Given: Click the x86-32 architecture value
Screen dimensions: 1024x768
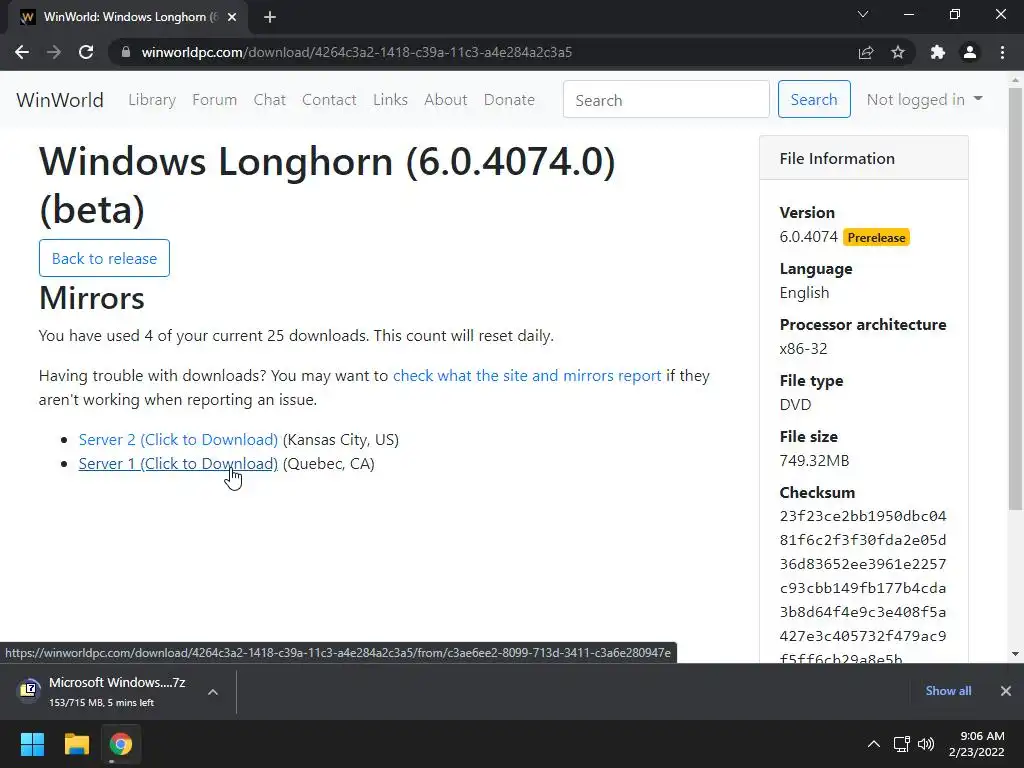Looking at the screenshot, I should (x=803, y=349).
